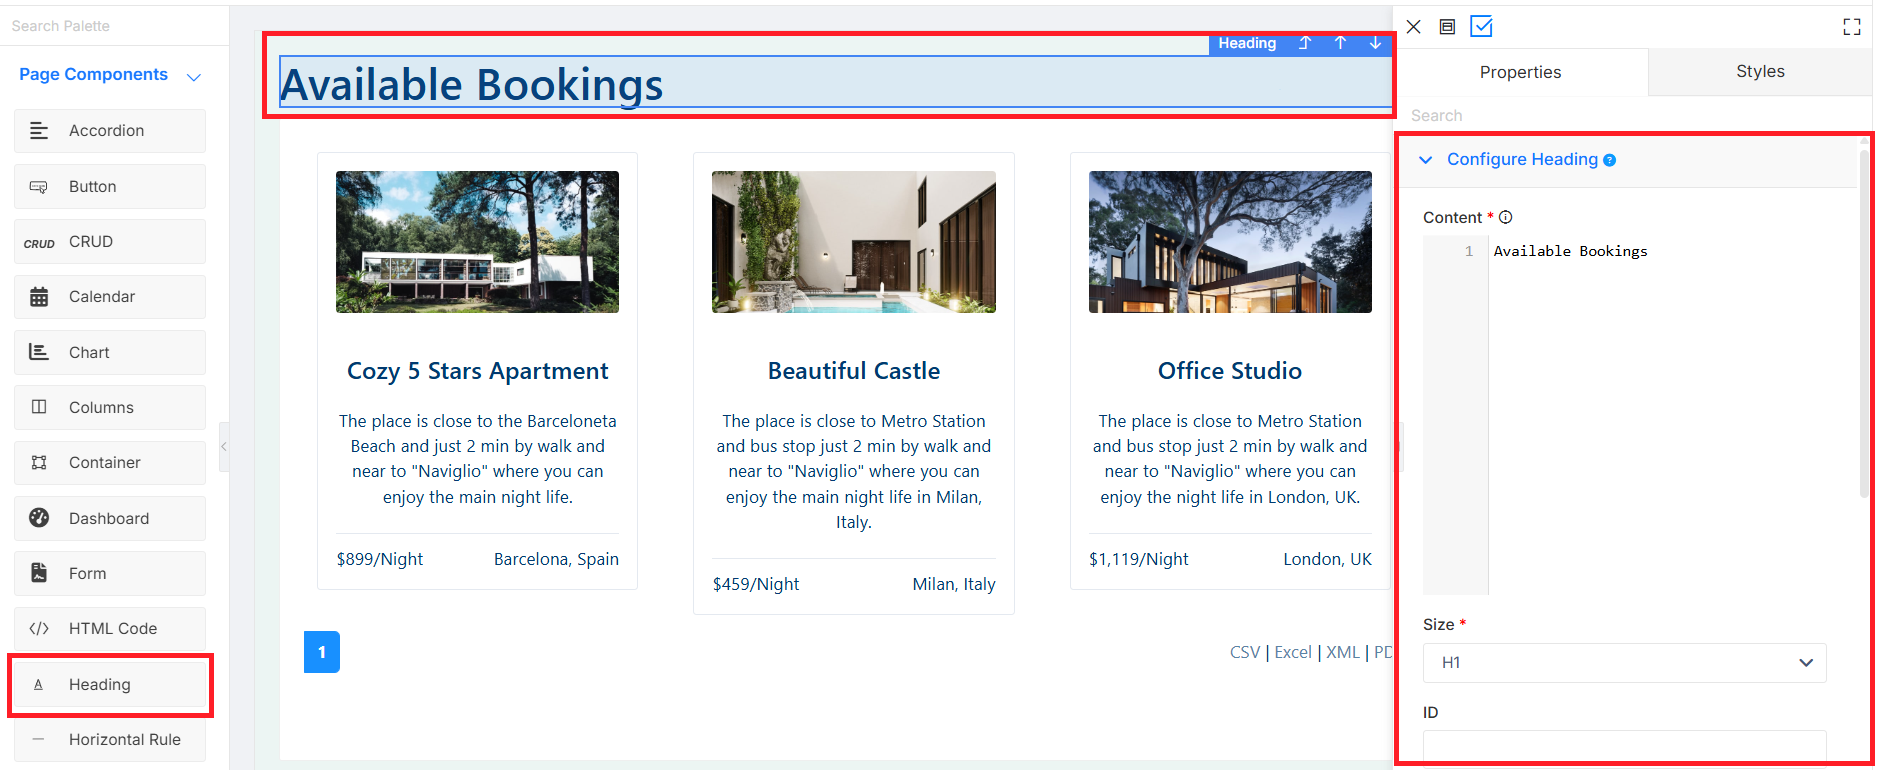Image resolution: width=1878 pixels, height=770 pixels.
Task: Click the Heading component icon in palette
Action: point(39,685)
